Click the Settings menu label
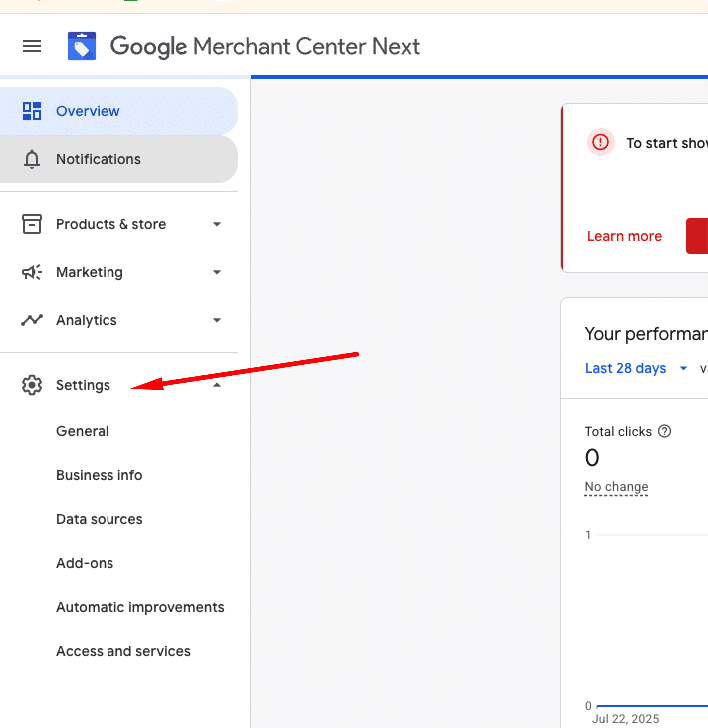Screen dimensions: 708x728 [83, 385]
